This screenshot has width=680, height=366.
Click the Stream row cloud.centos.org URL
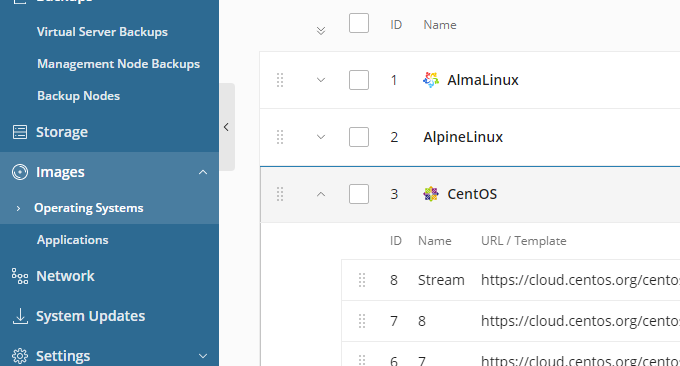[x=580, y=280]
